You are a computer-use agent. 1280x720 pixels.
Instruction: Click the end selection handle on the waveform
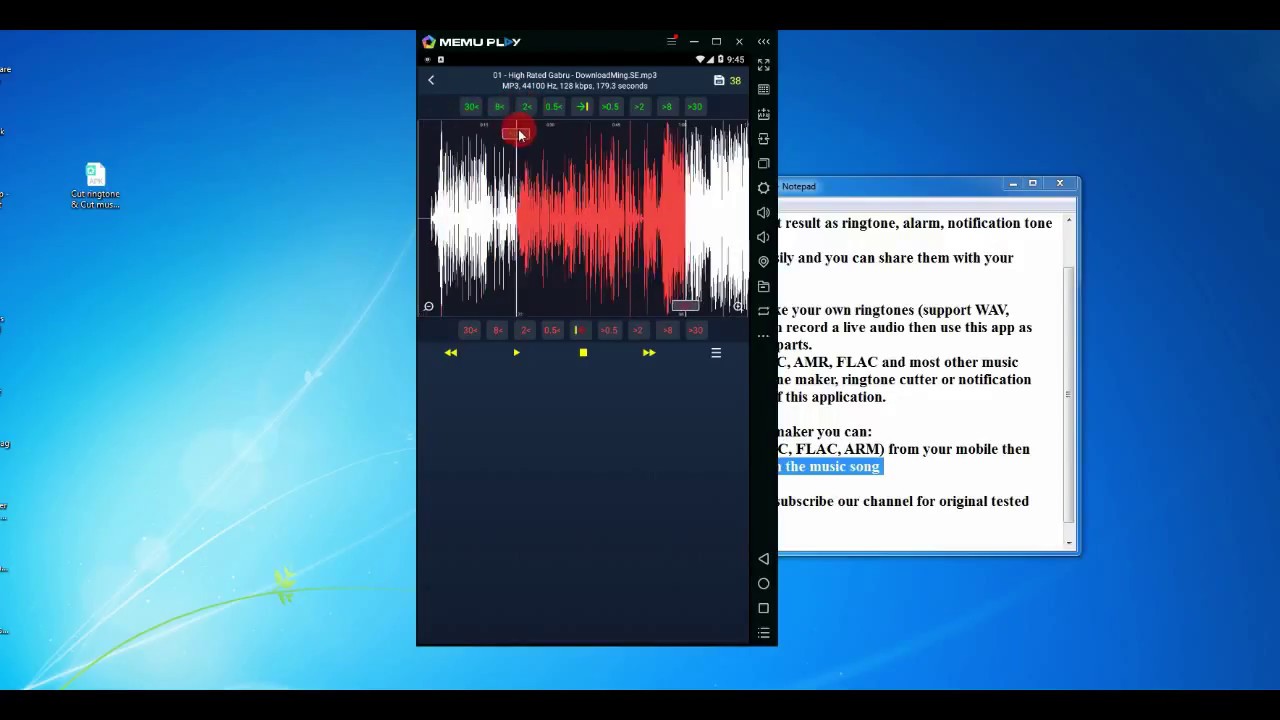[685, 306]
